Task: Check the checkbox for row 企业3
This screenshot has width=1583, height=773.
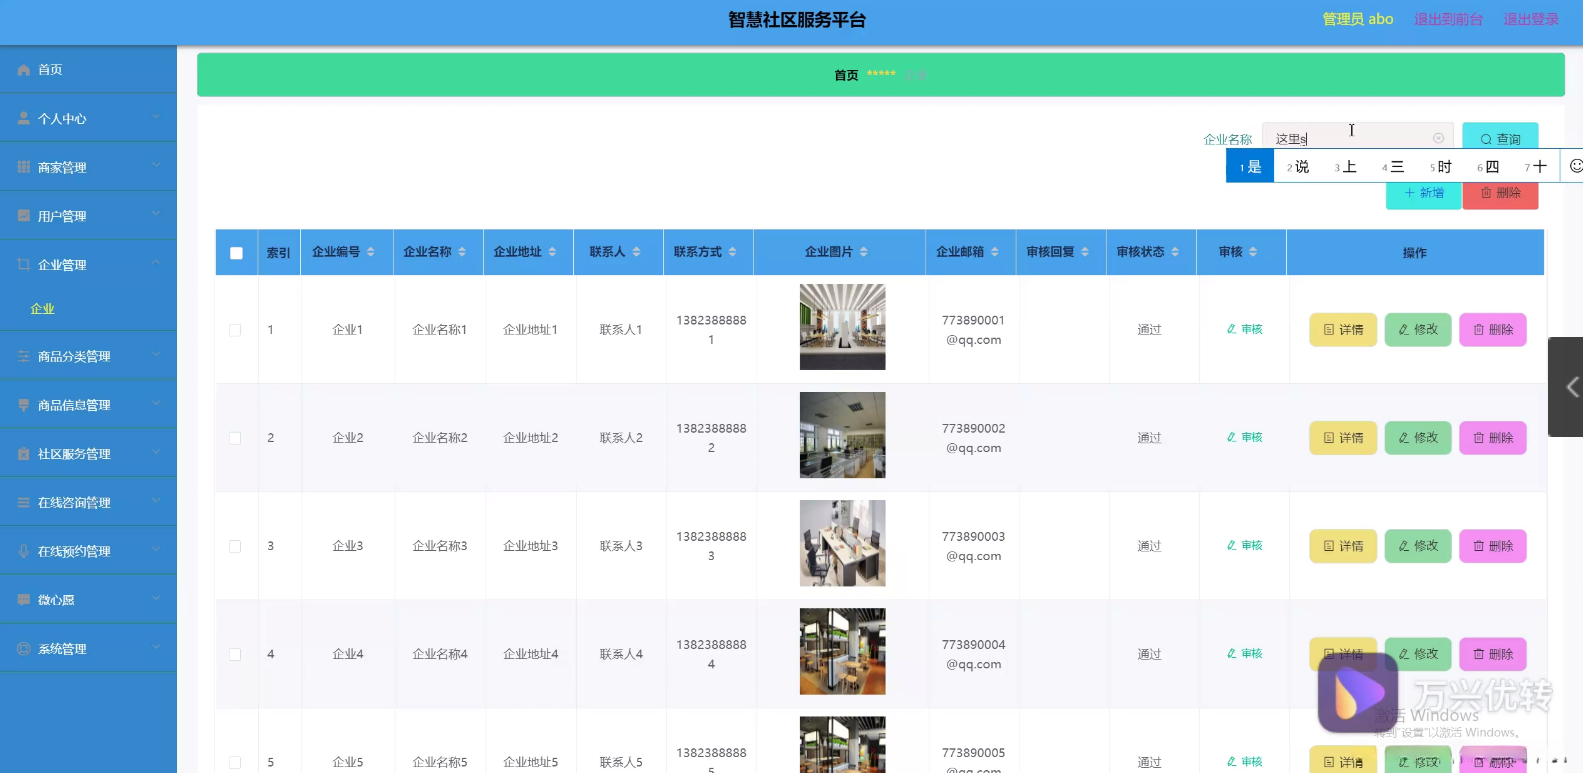Action: 235,546
